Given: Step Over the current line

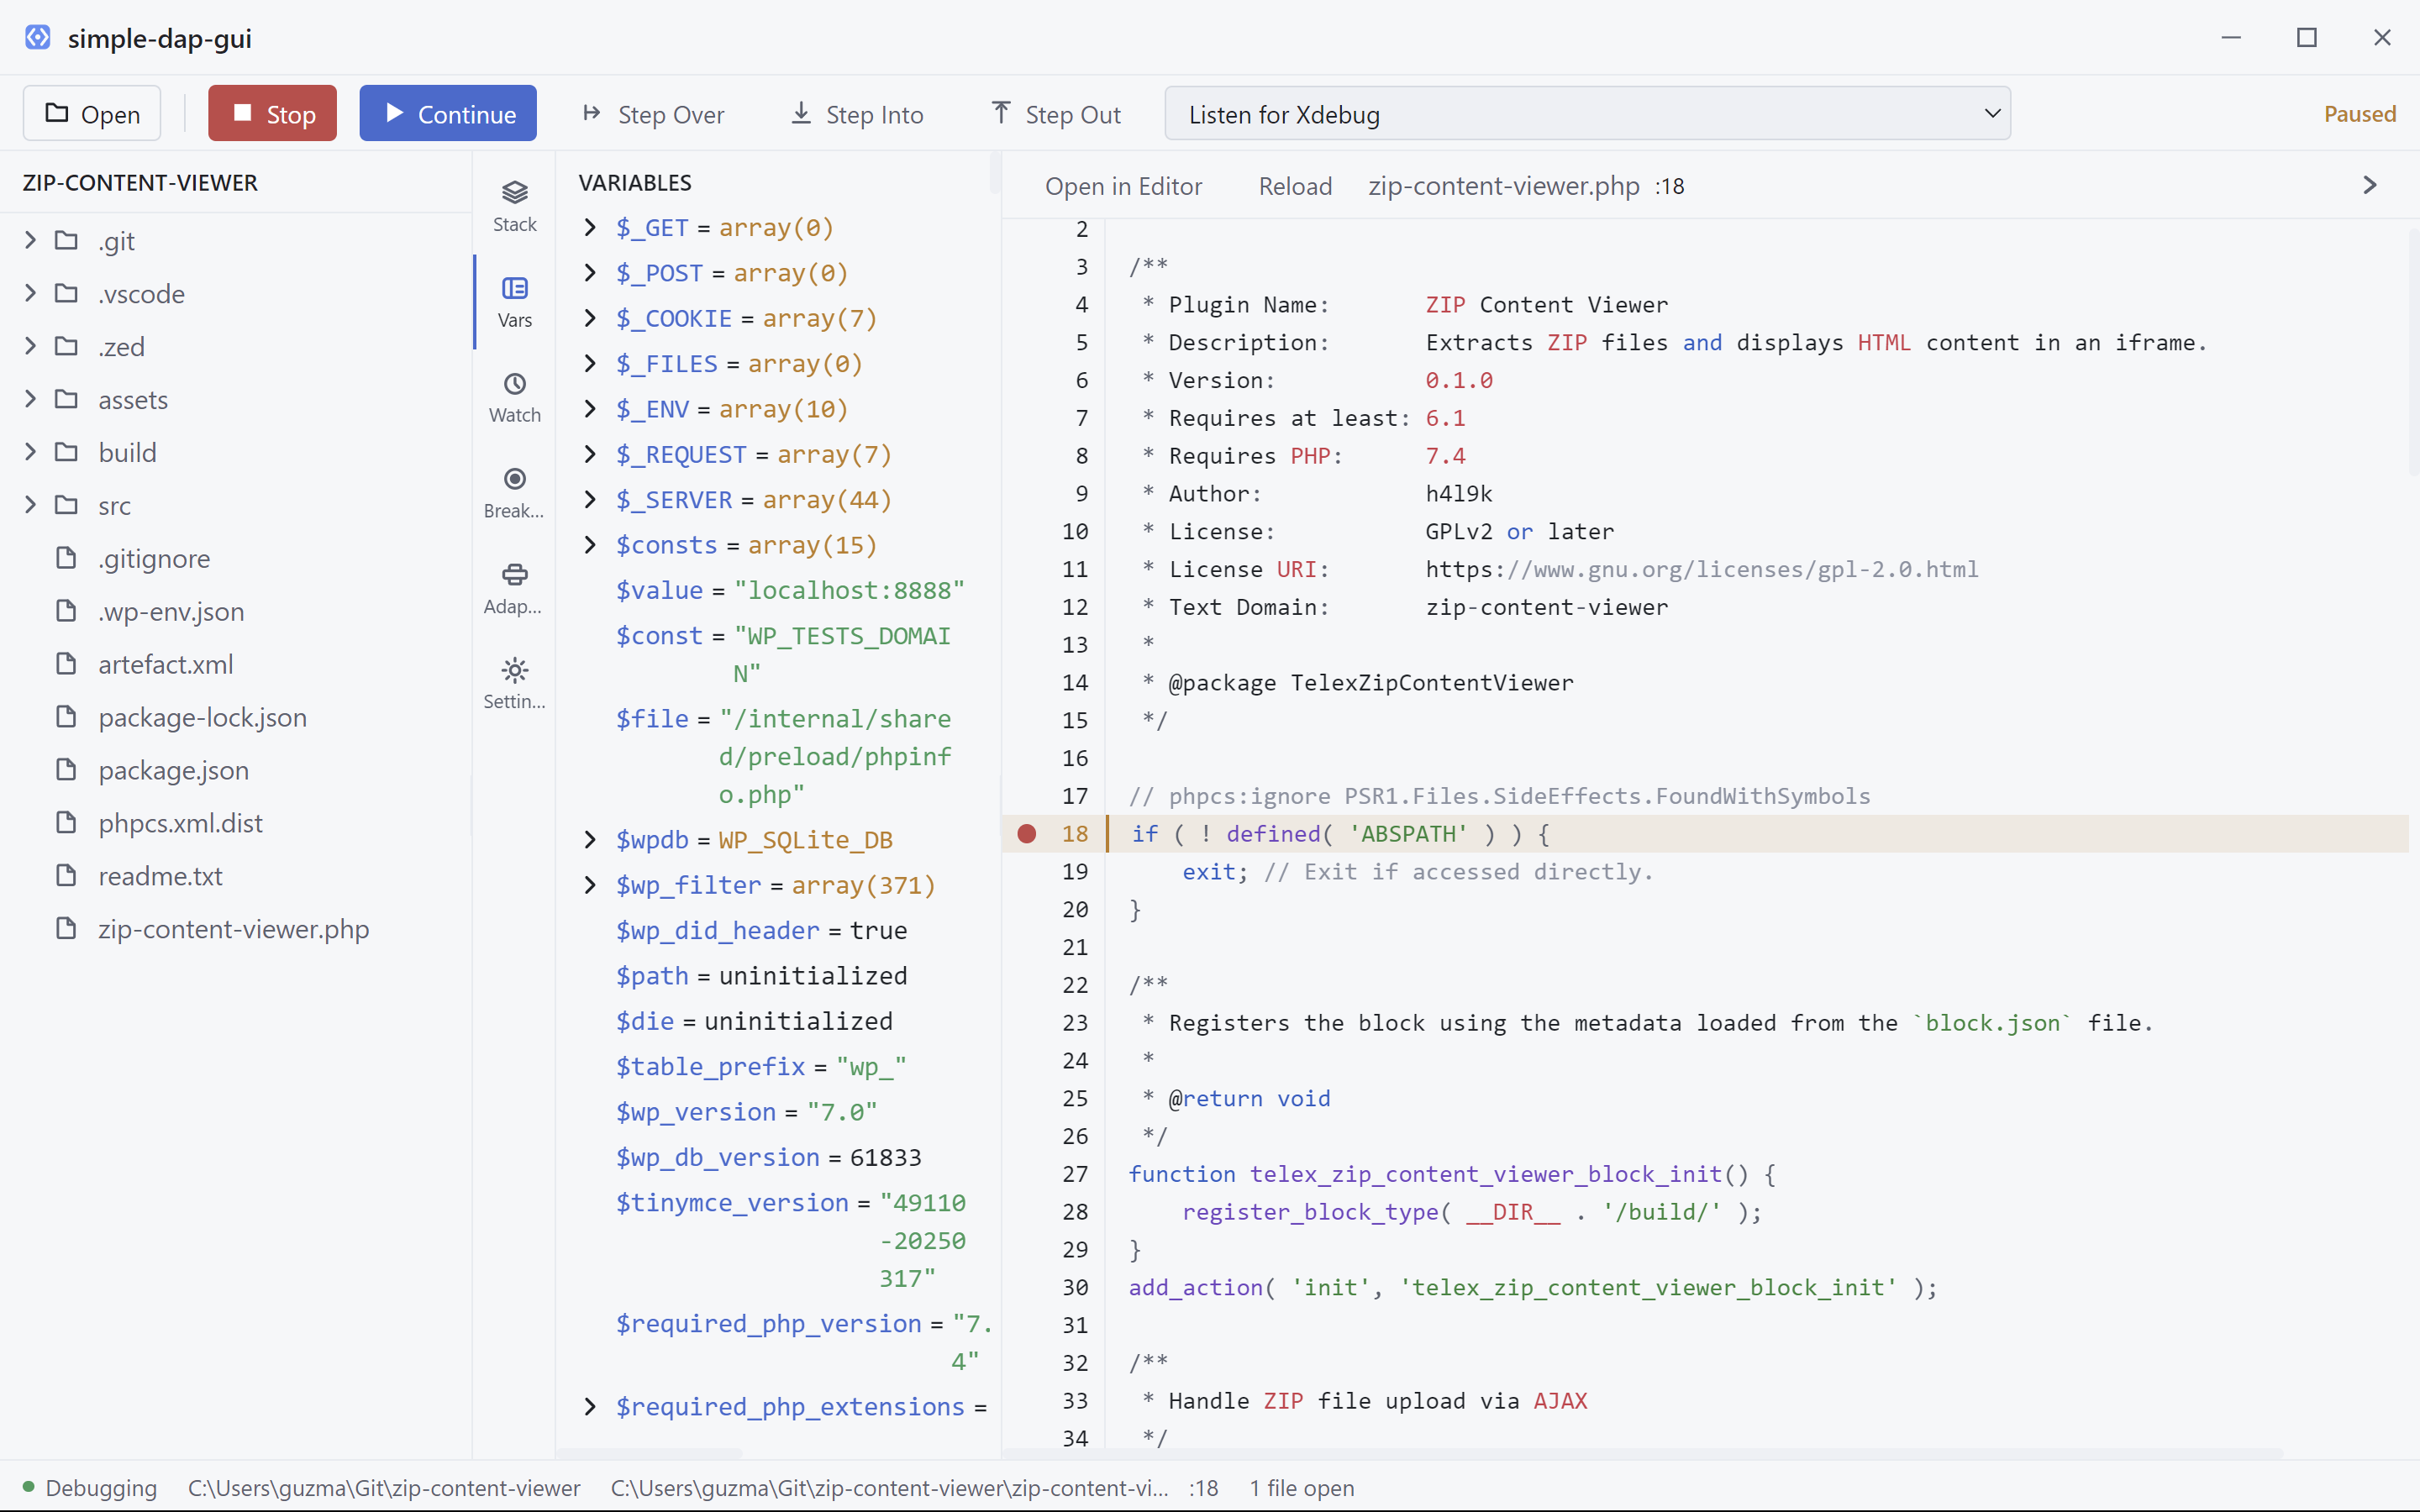Looking at the screenshot, I should point(653,114).
